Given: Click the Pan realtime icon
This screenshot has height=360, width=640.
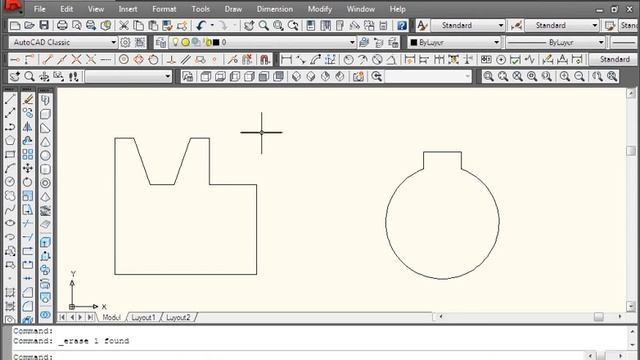Looking at the screenshot, I should tap(249, 25).
